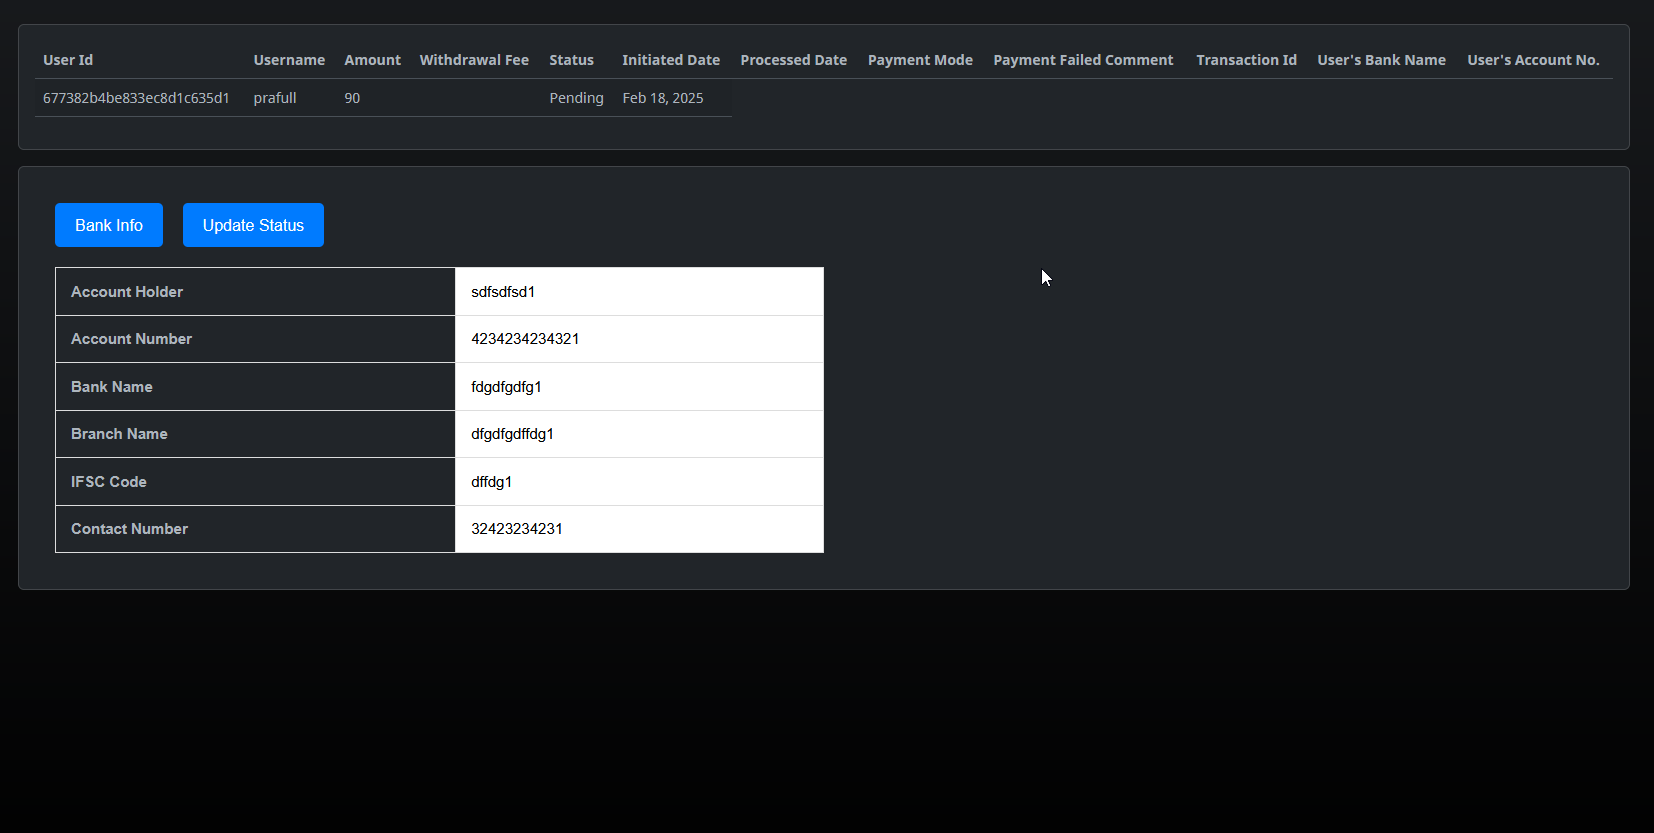
Task: Click the Initiated Date column header
Action: 670,60
